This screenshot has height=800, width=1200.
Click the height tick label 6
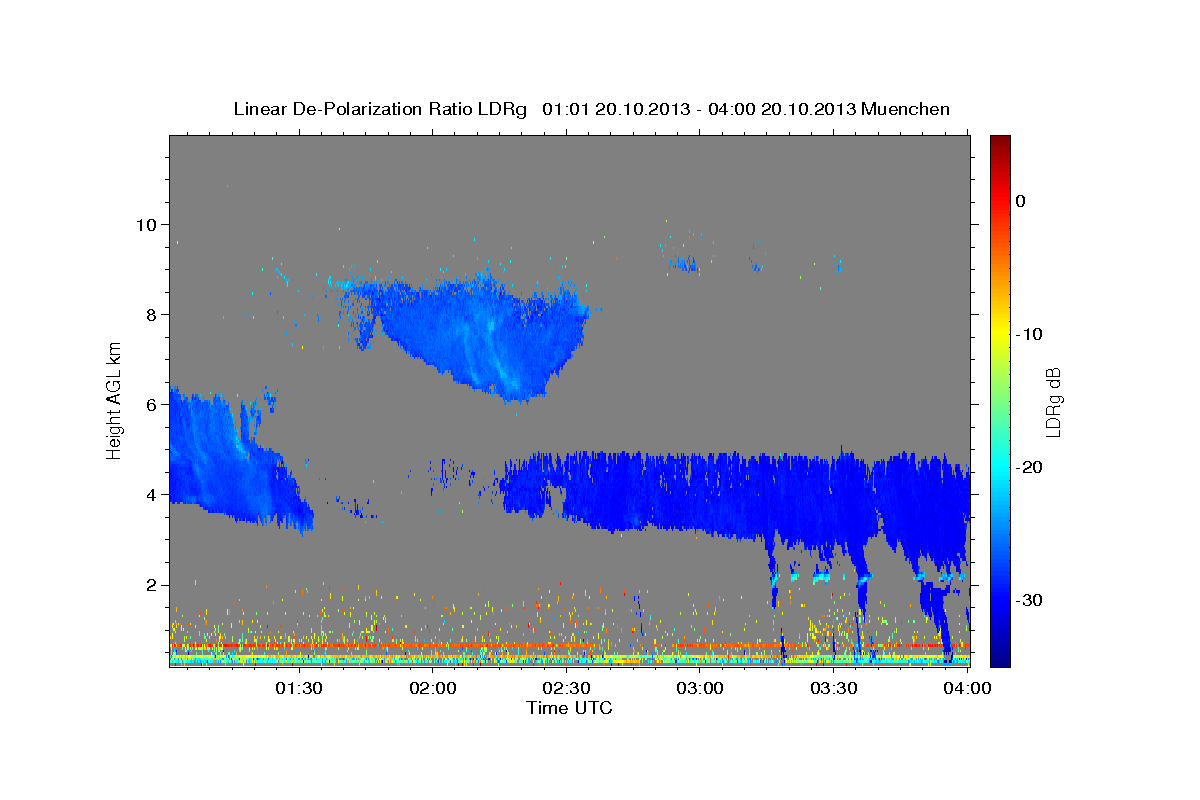coord(151,404)
